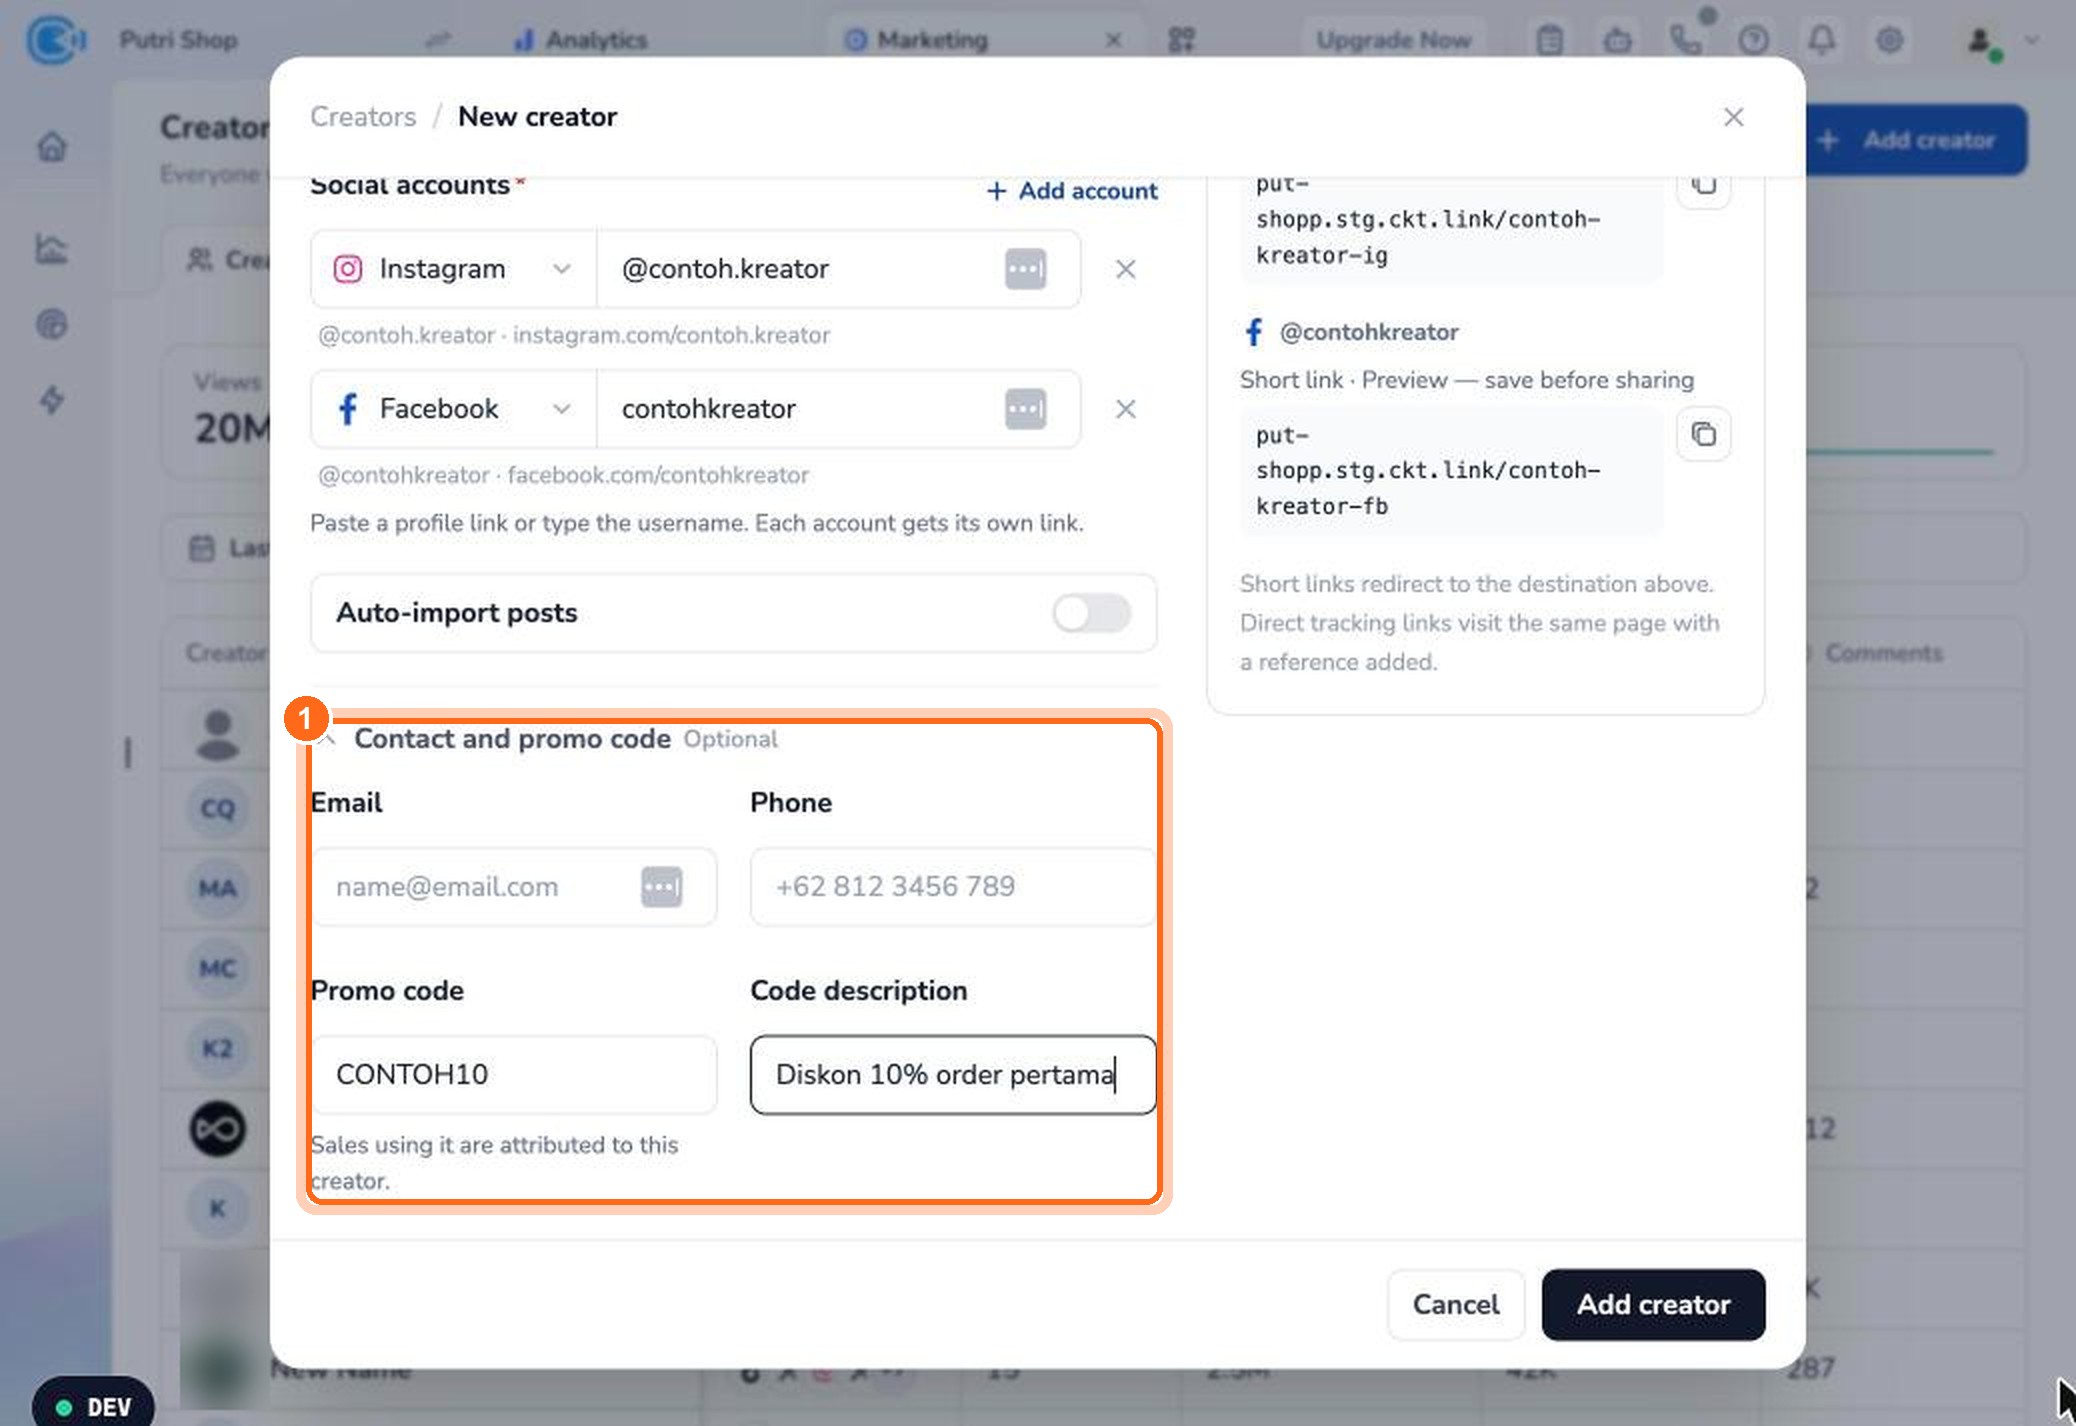
Task: Open the Home icon in left sidebar
Action: click(52, 147)
